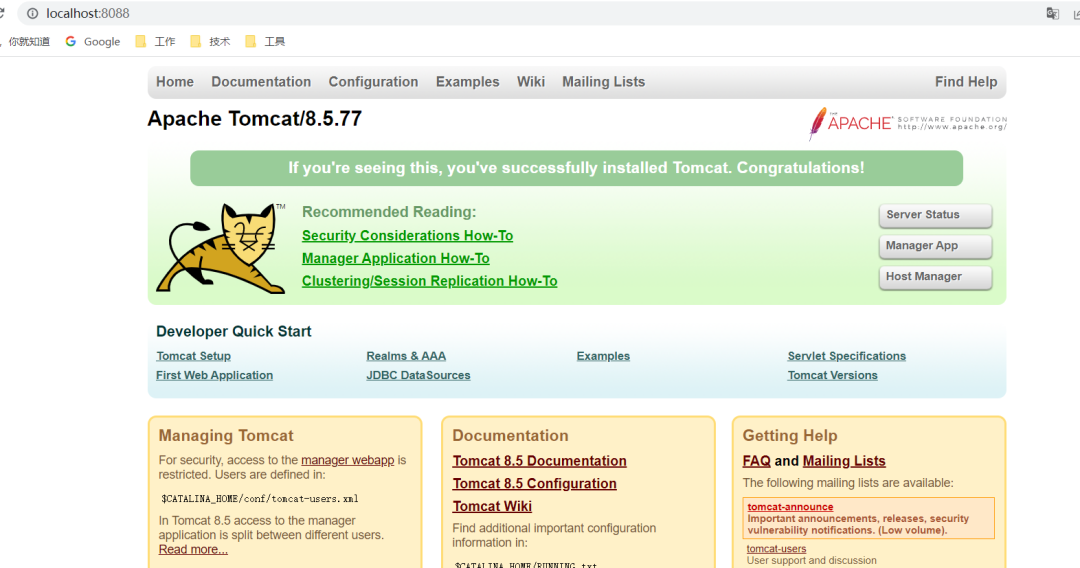Open the JDBC DataSources link

[x=418, y=375]
